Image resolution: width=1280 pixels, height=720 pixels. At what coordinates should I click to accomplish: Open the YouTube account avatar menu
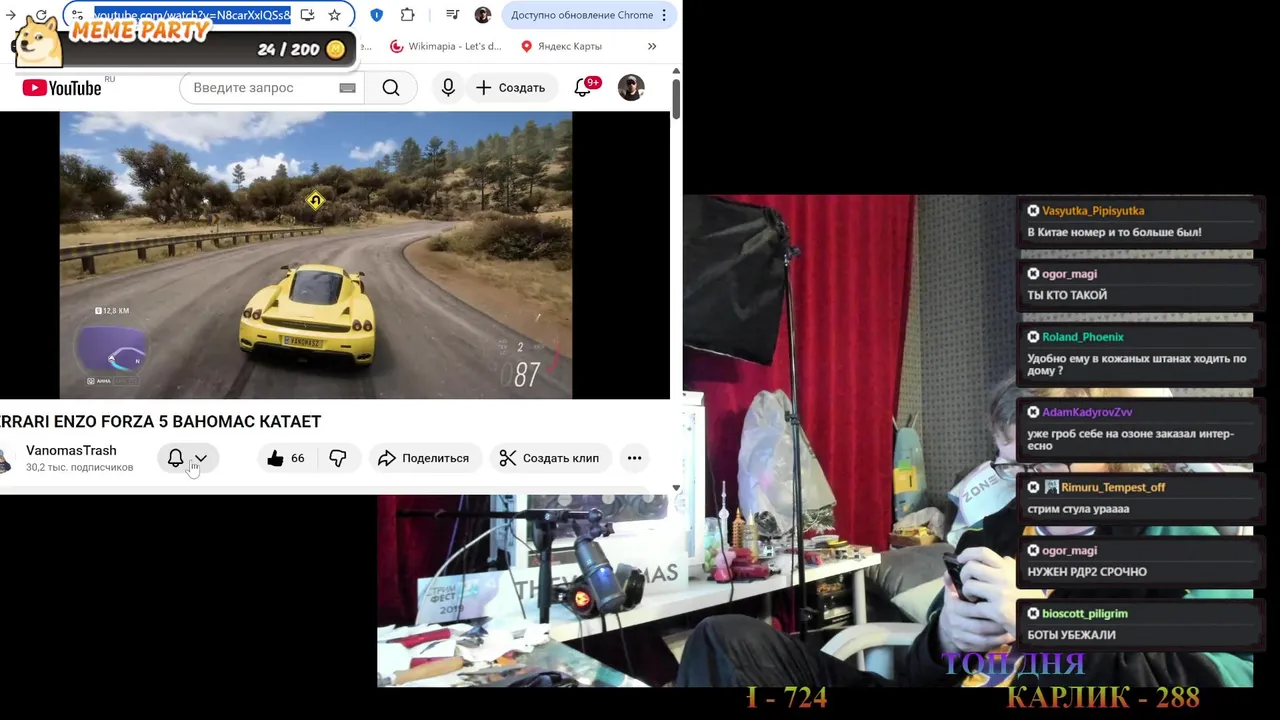coord(631,88)
